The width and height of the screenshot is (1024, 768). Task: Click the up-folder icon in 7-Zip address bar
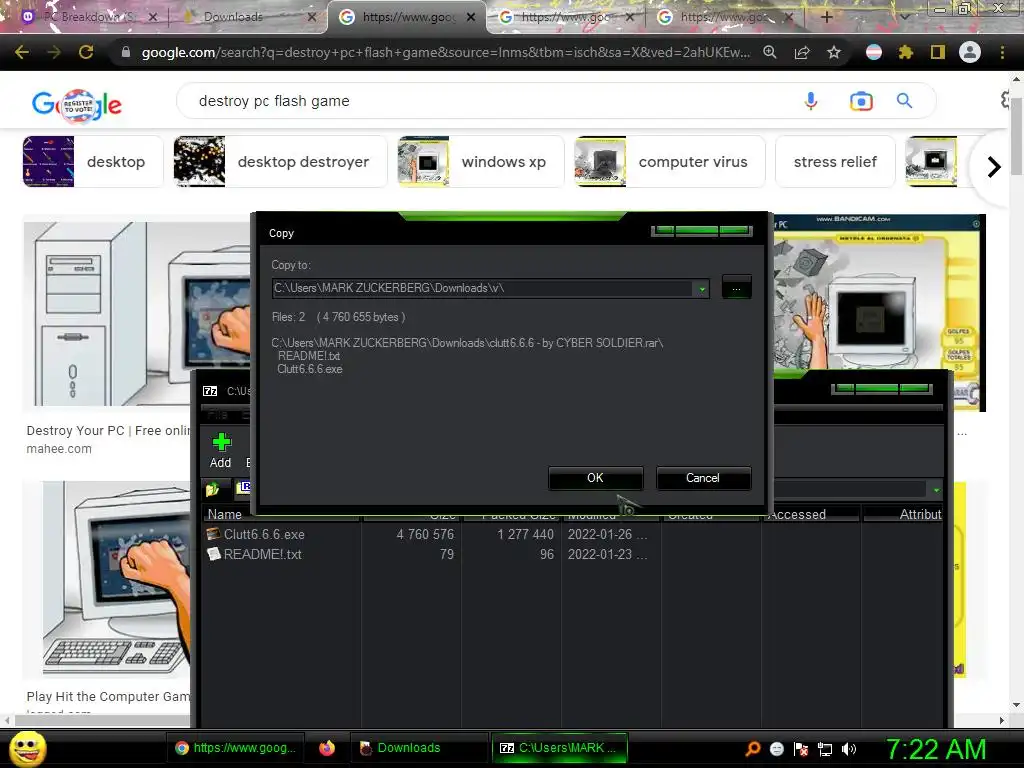click(212, 488)
